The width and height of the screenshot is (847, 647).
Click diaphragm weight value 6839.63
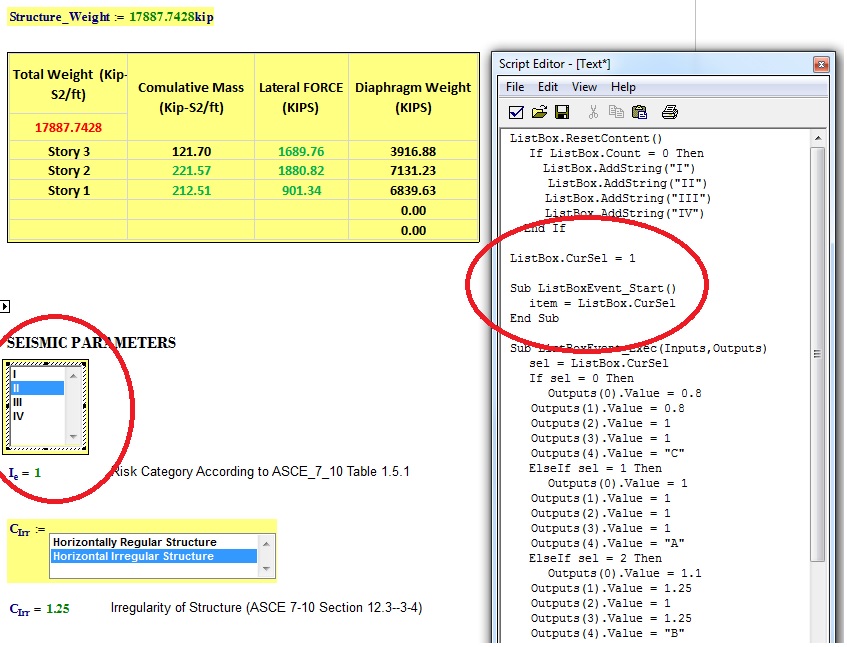[x=413, y=191]
